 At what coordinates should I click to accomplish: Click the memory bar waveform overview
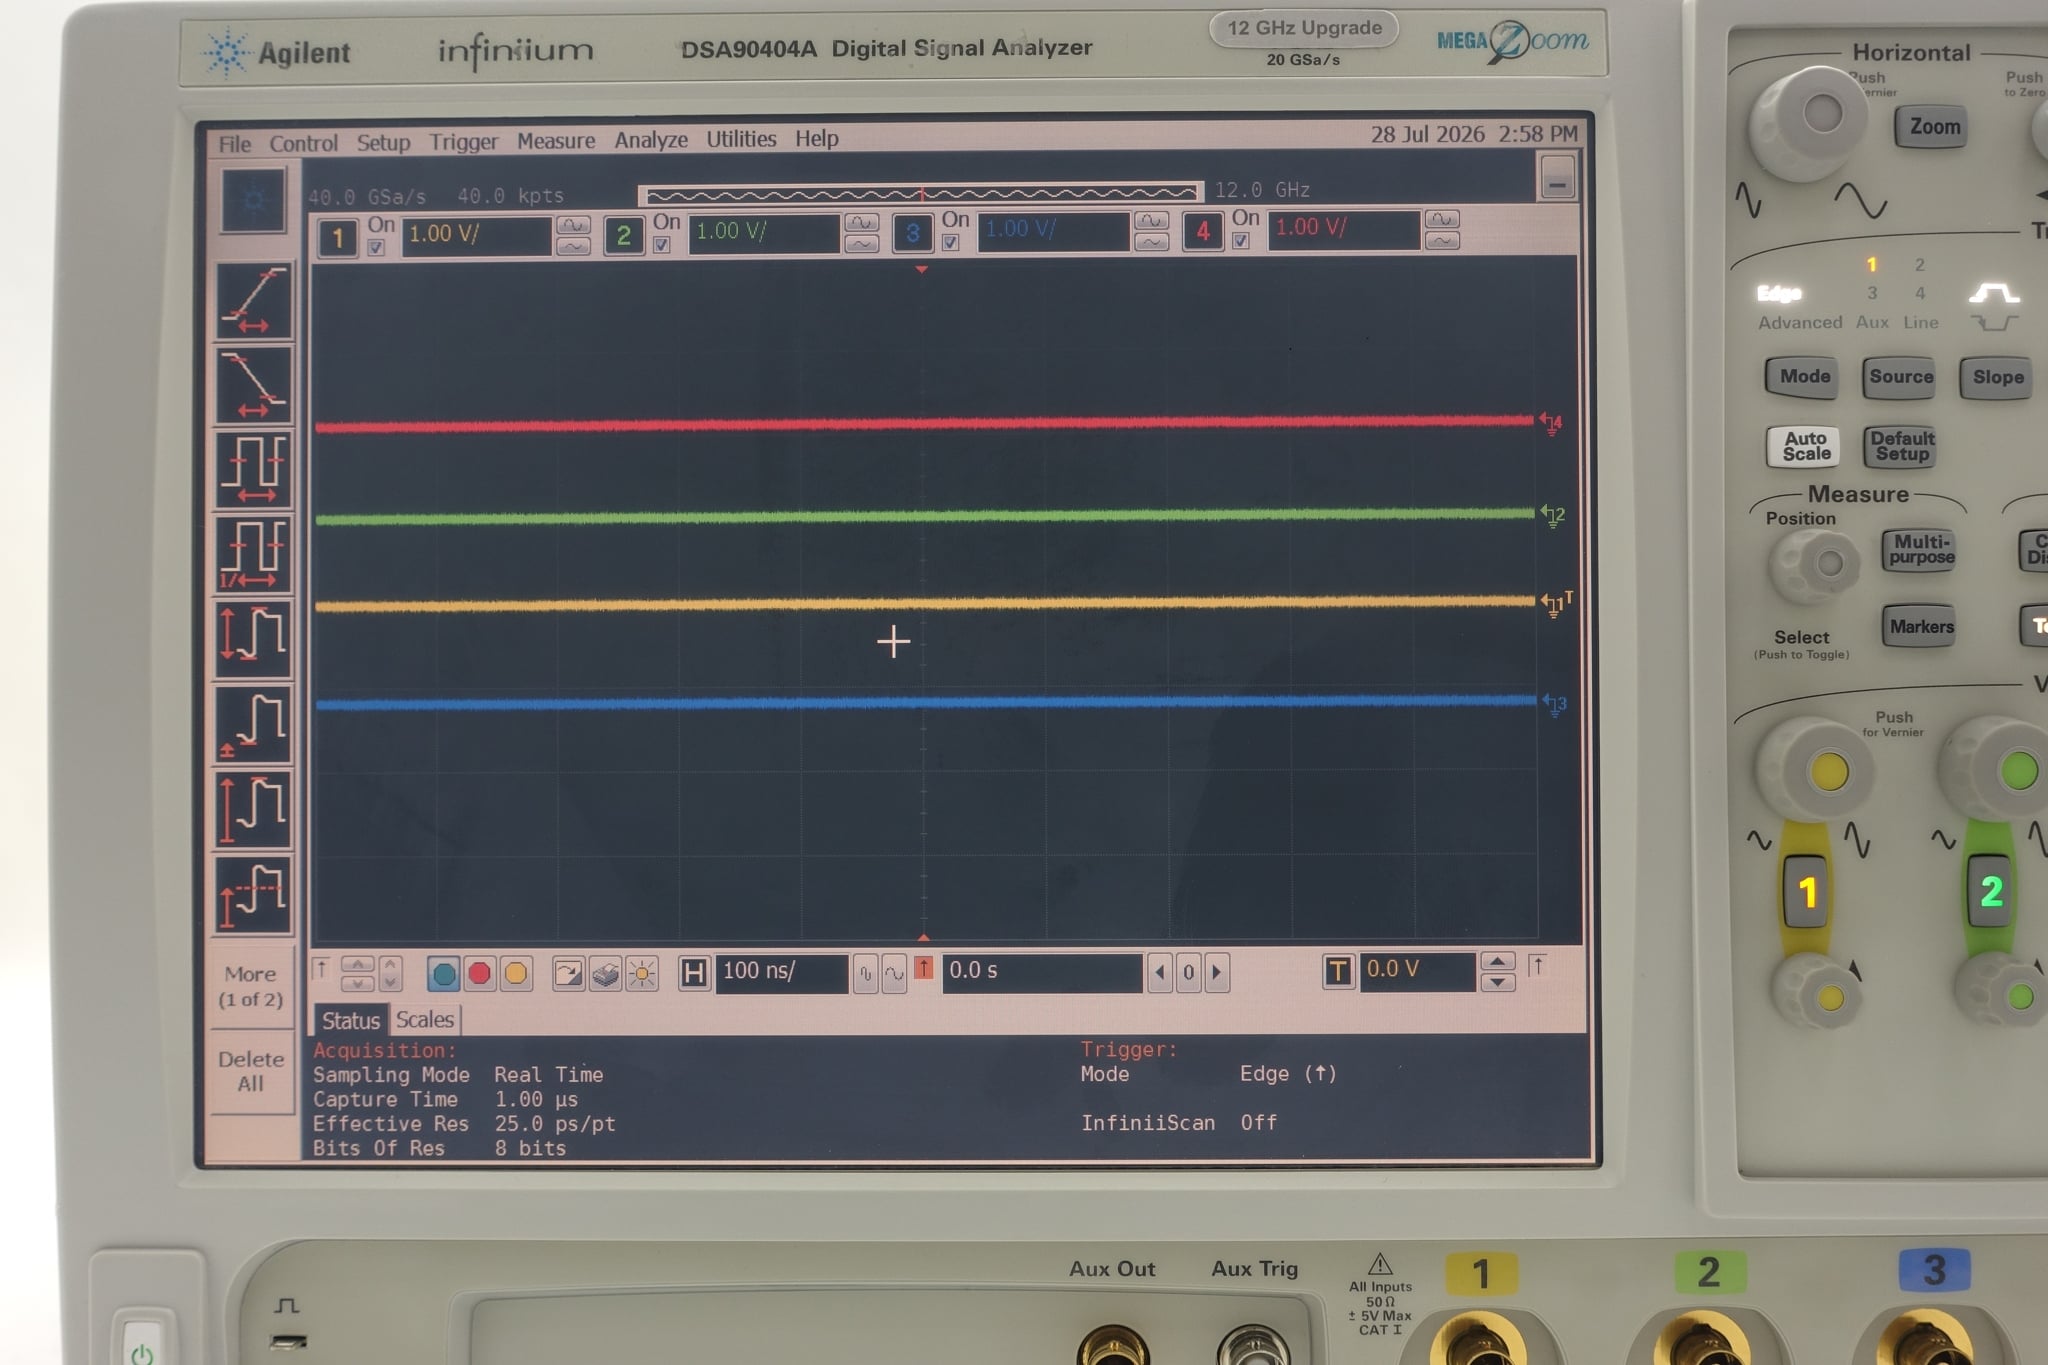tap(920, 193)
